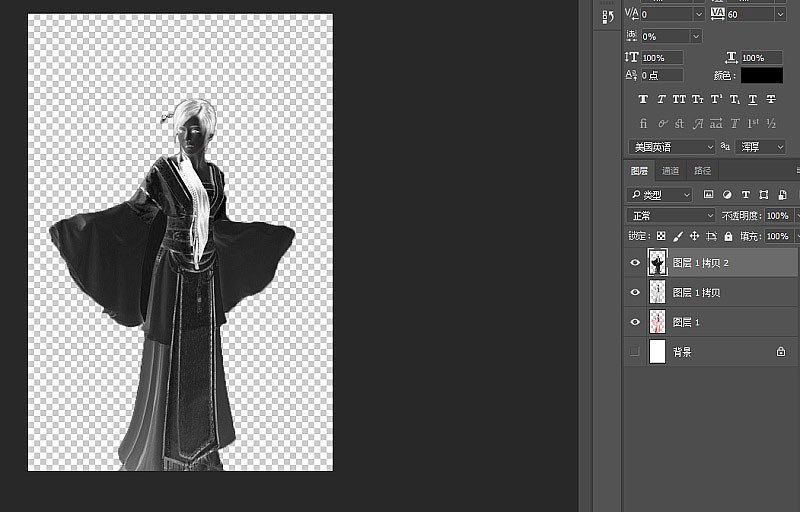Viewport: 800px width, 512px height.
Task: Apply faux italic text style
Action: point(660,99)
